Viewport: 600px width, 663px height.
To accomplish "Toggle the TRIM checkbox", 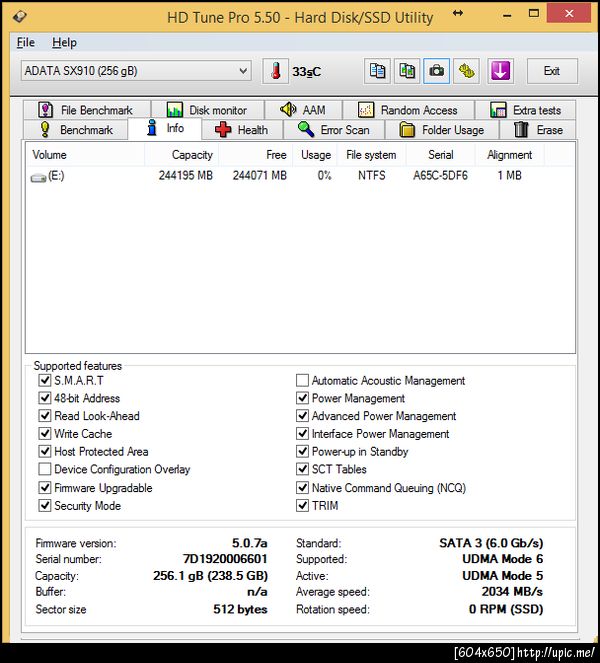I will (x=302, y=505).
